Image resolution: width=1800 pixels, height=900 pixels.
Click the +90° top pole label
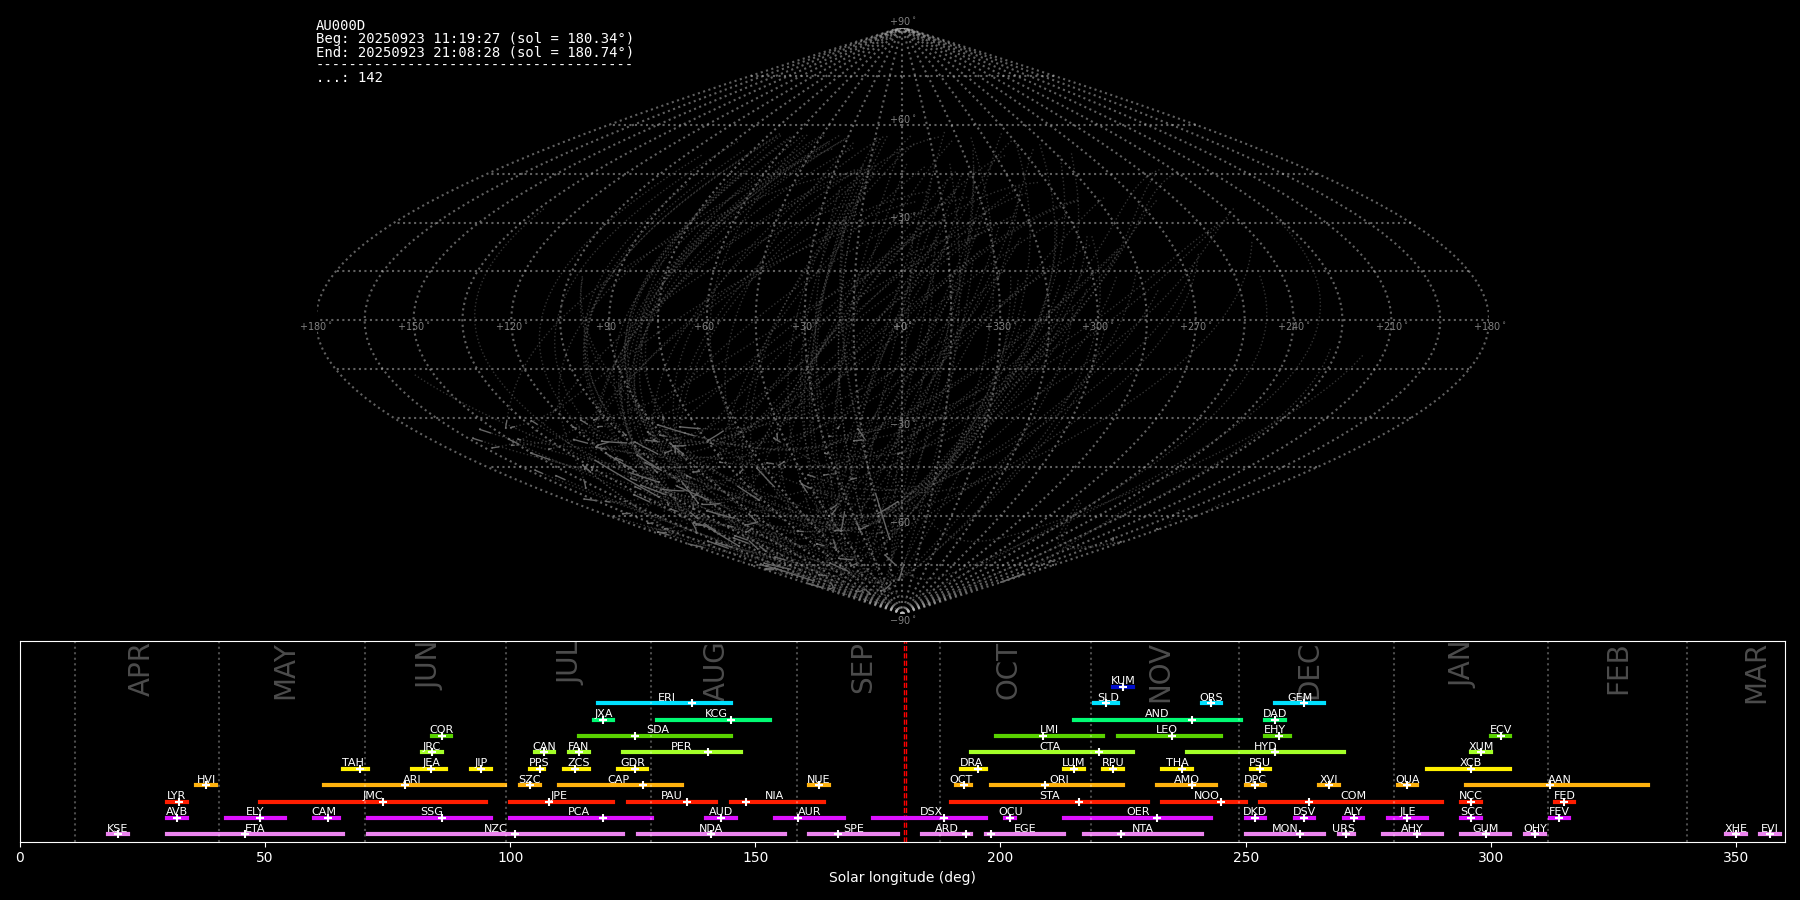pyautogui.click(x=902, y=21)
